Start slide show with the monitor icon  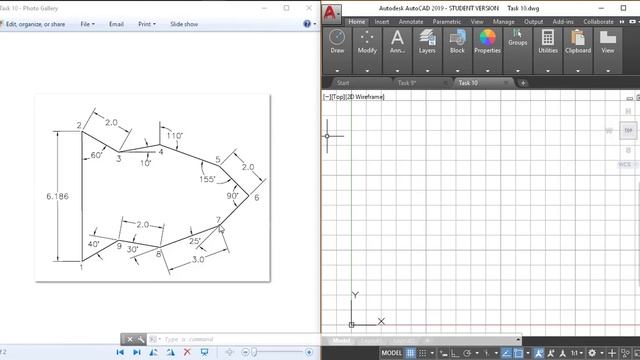(x=204, y=352)
